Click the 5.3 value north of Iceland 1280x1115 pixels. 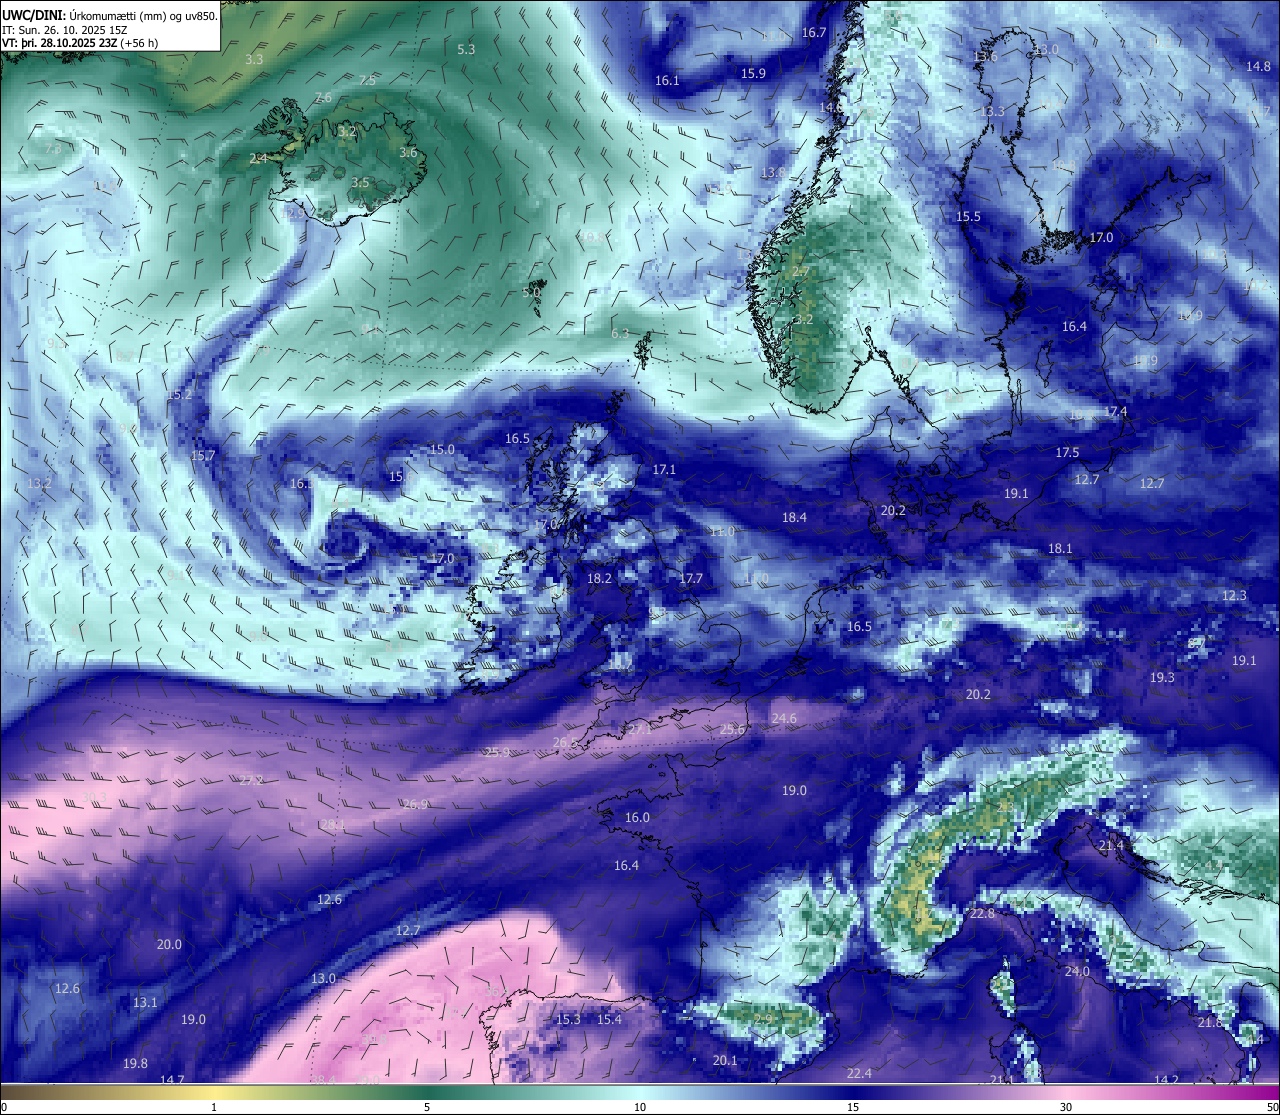(466, 49)
